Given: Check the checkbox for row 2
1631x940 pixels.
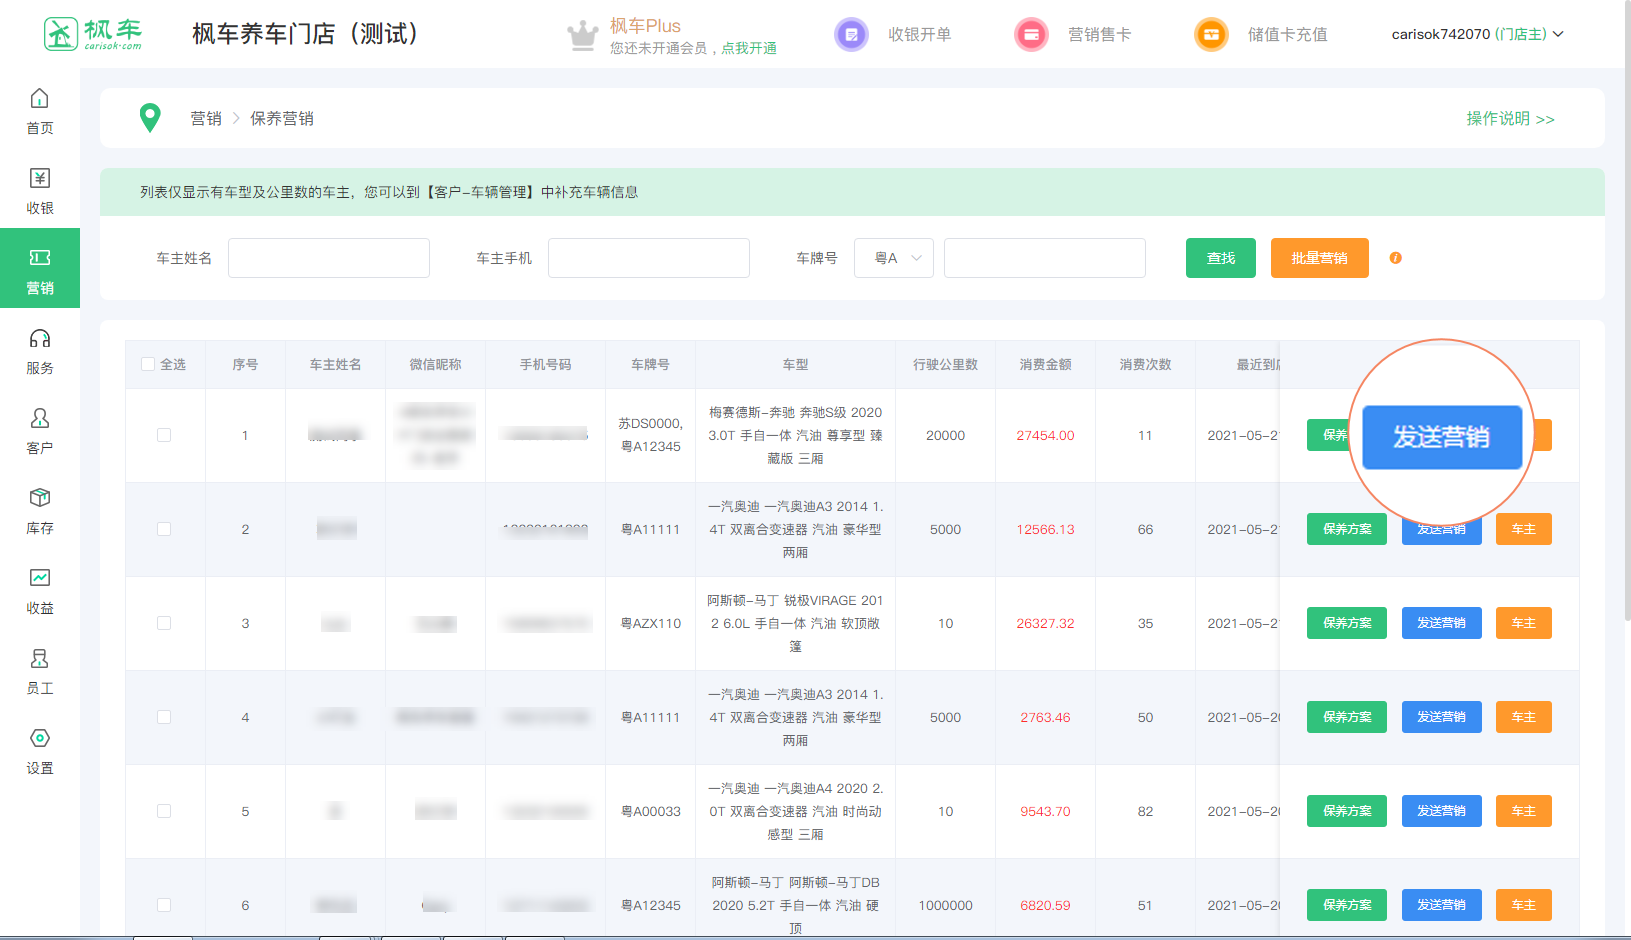Looking at the screenshot, I should 164,529.
